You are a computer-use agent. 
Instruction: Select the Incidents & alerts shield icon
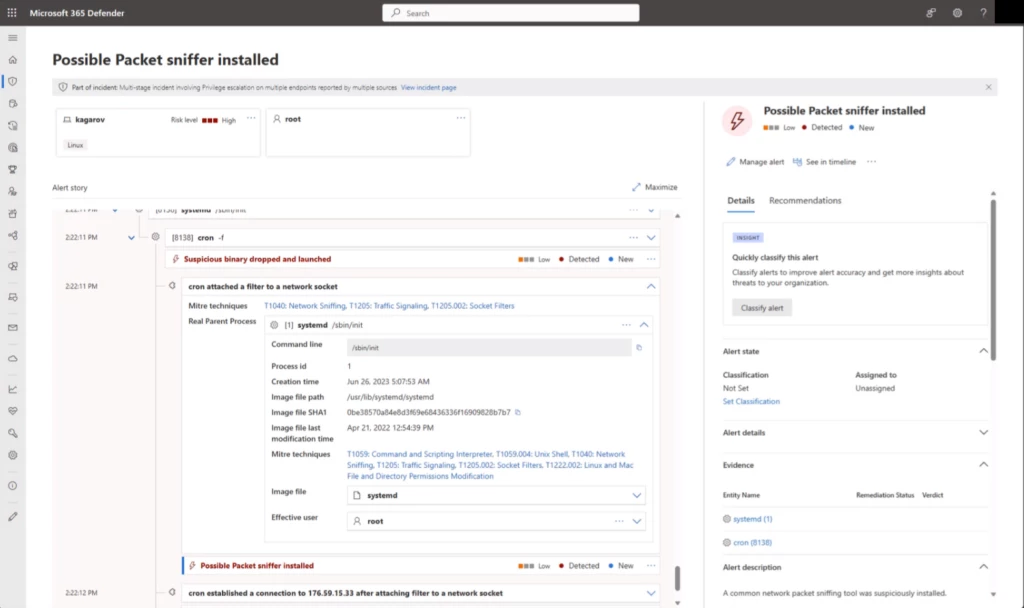(13, 82)
